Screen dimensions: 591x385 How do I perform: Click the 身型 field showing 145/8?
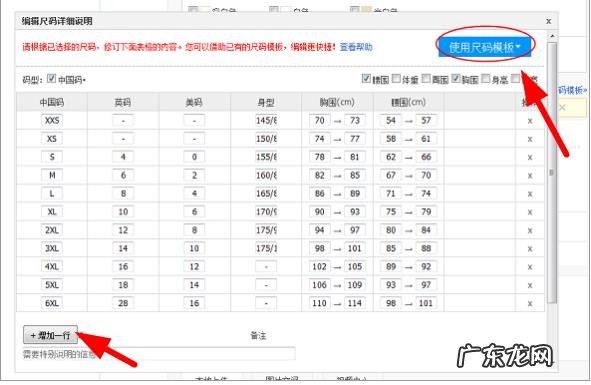[x=266, y=120]
